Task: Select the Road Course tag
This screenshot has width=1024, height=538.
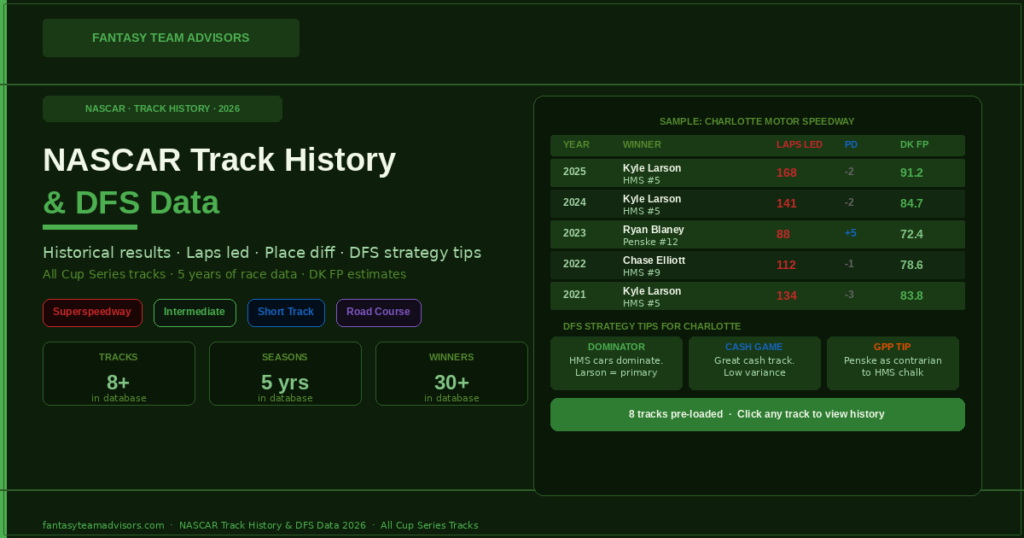Action: pyautogui.click(x=379, y=313)
